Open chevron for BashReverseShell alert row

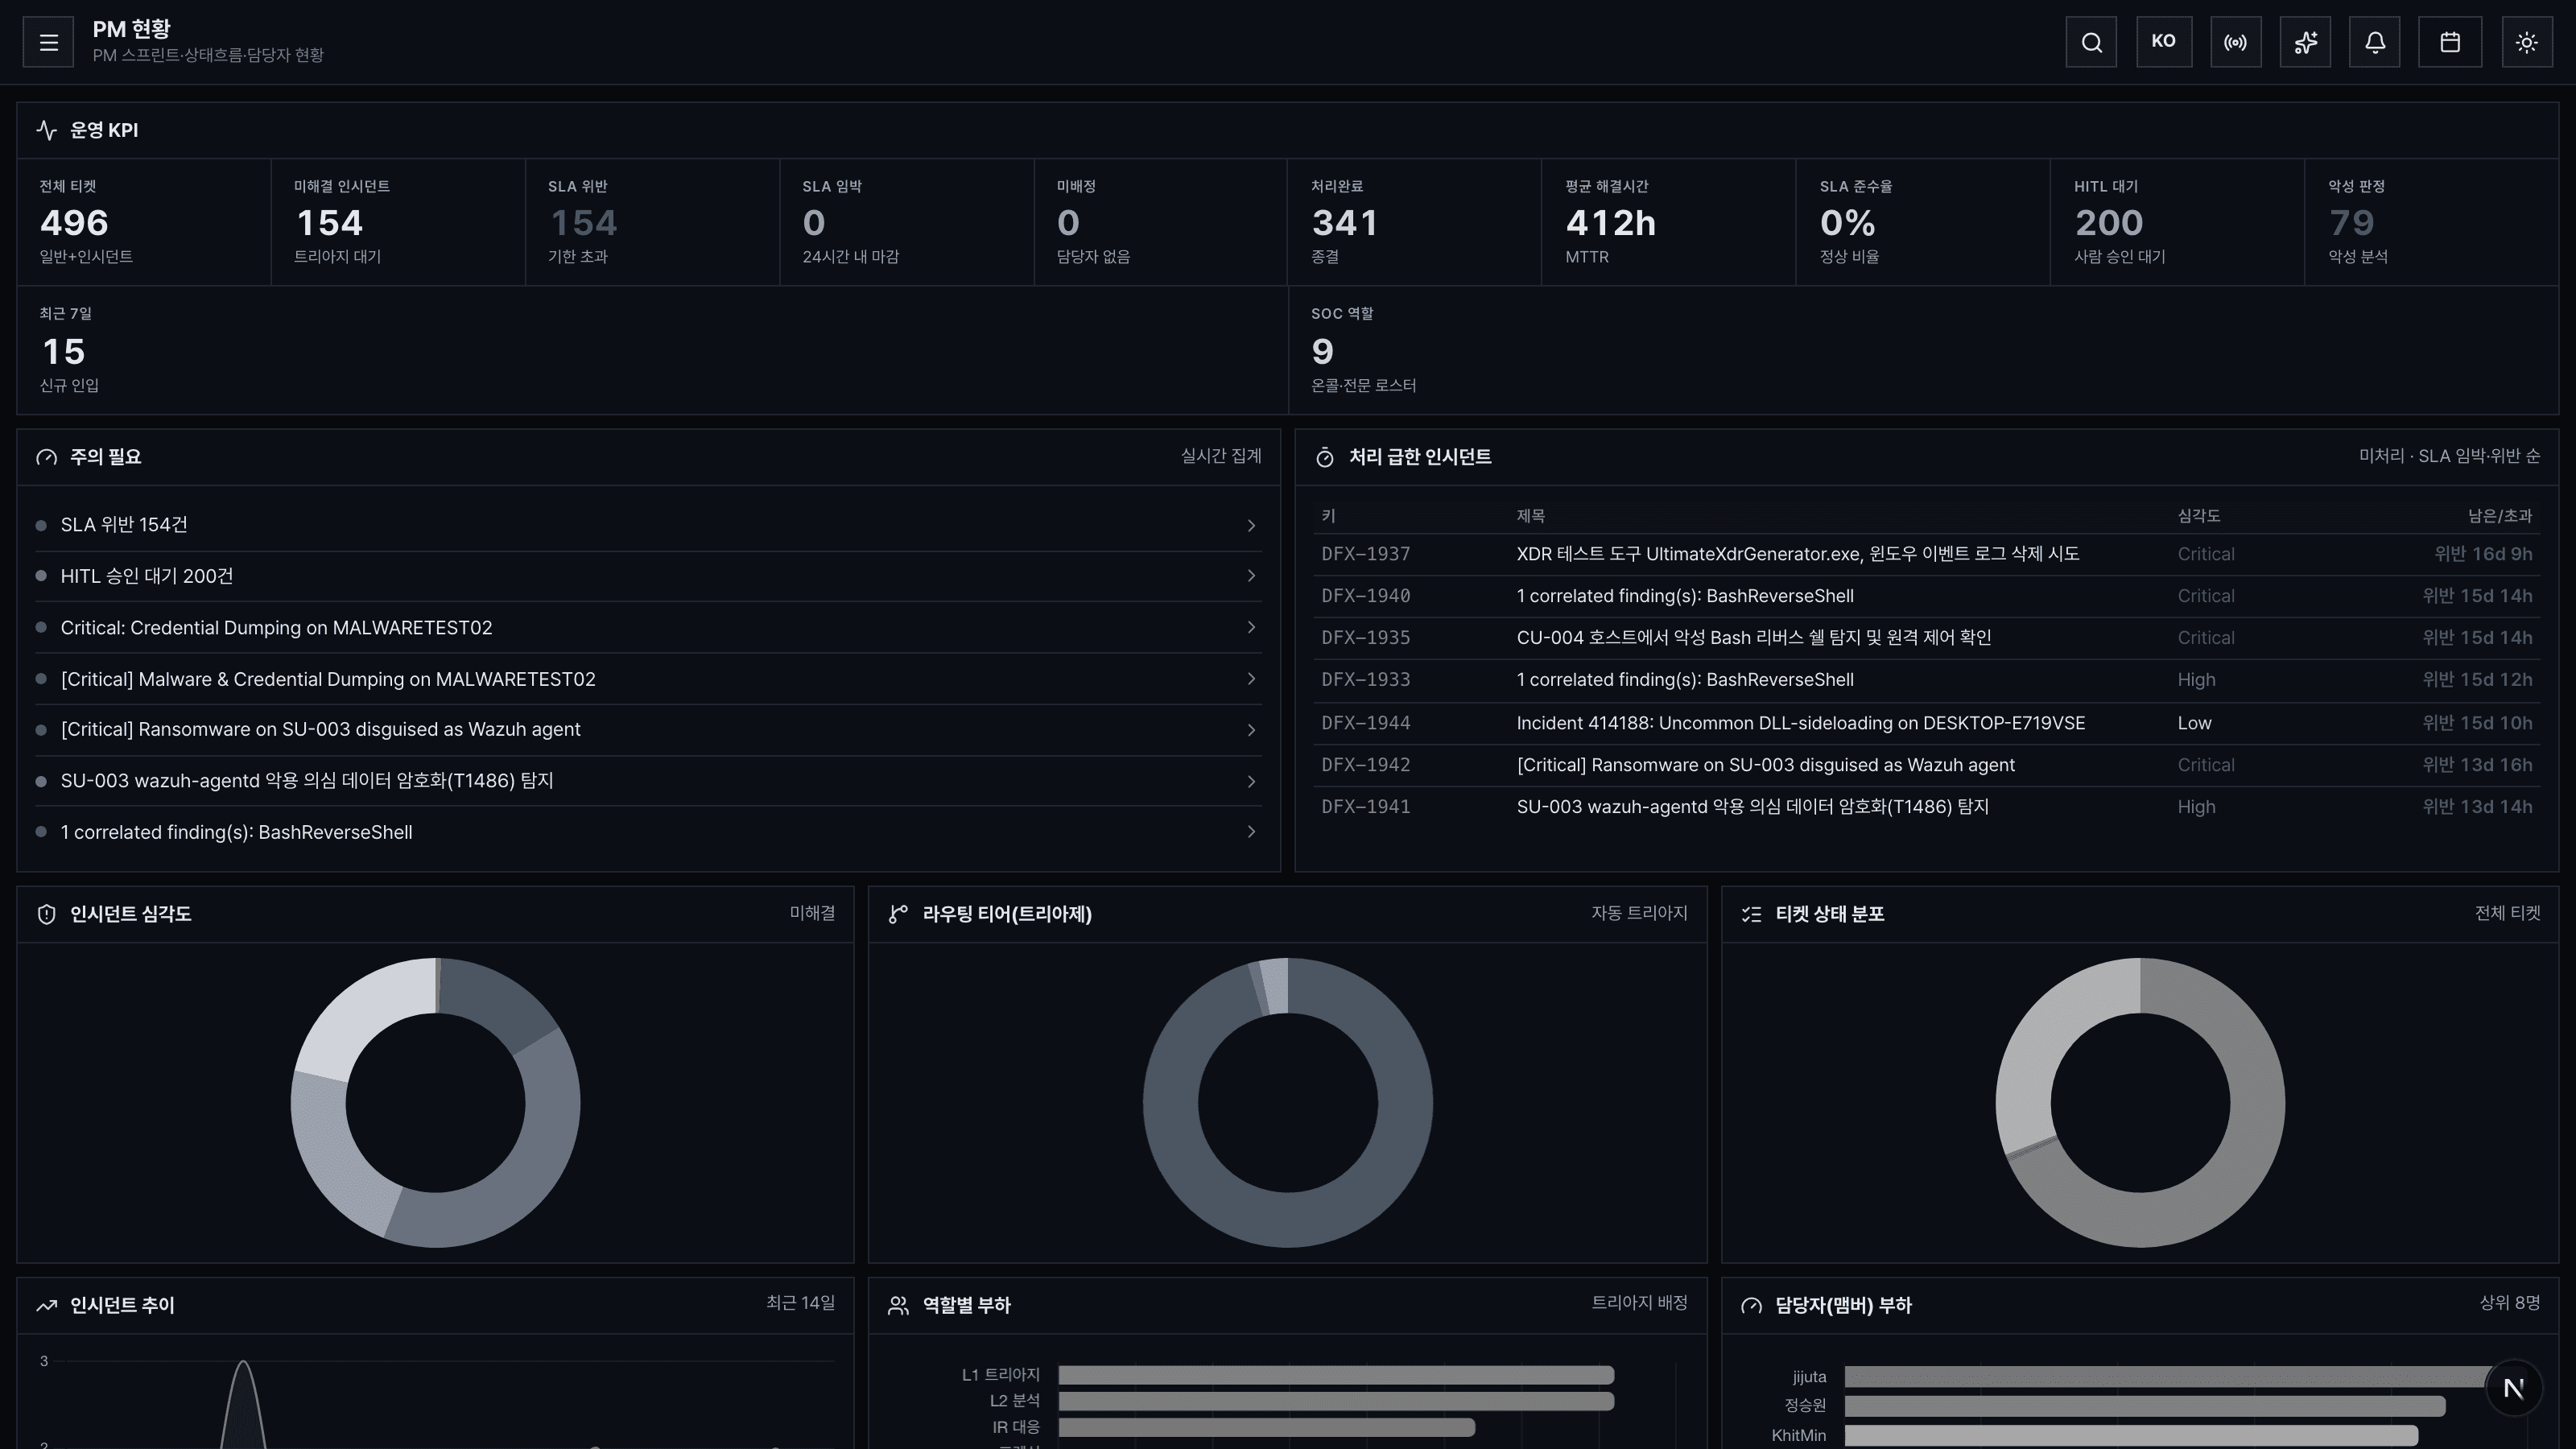click(x=1251, y=832)
